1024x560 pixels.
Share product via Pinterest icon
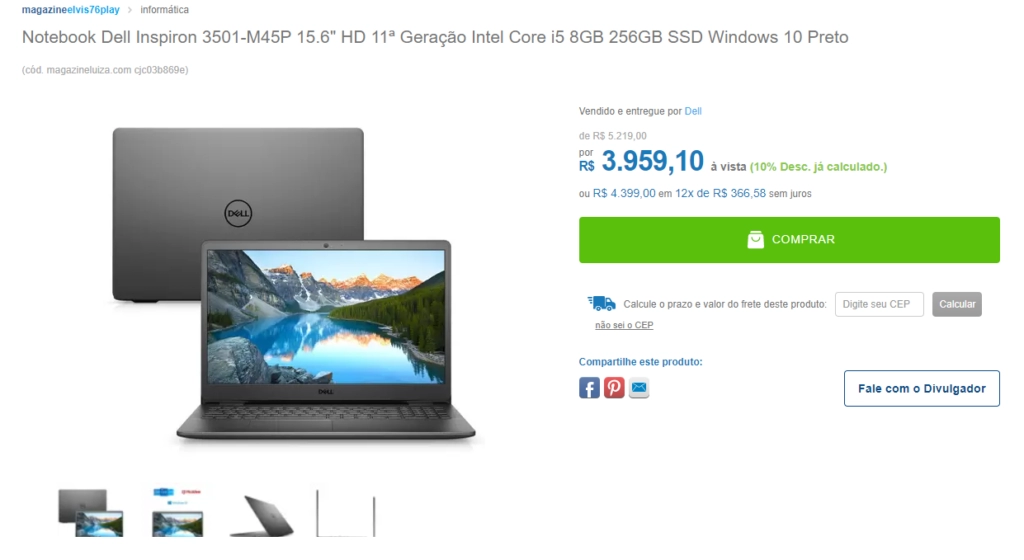coord(614,388)
